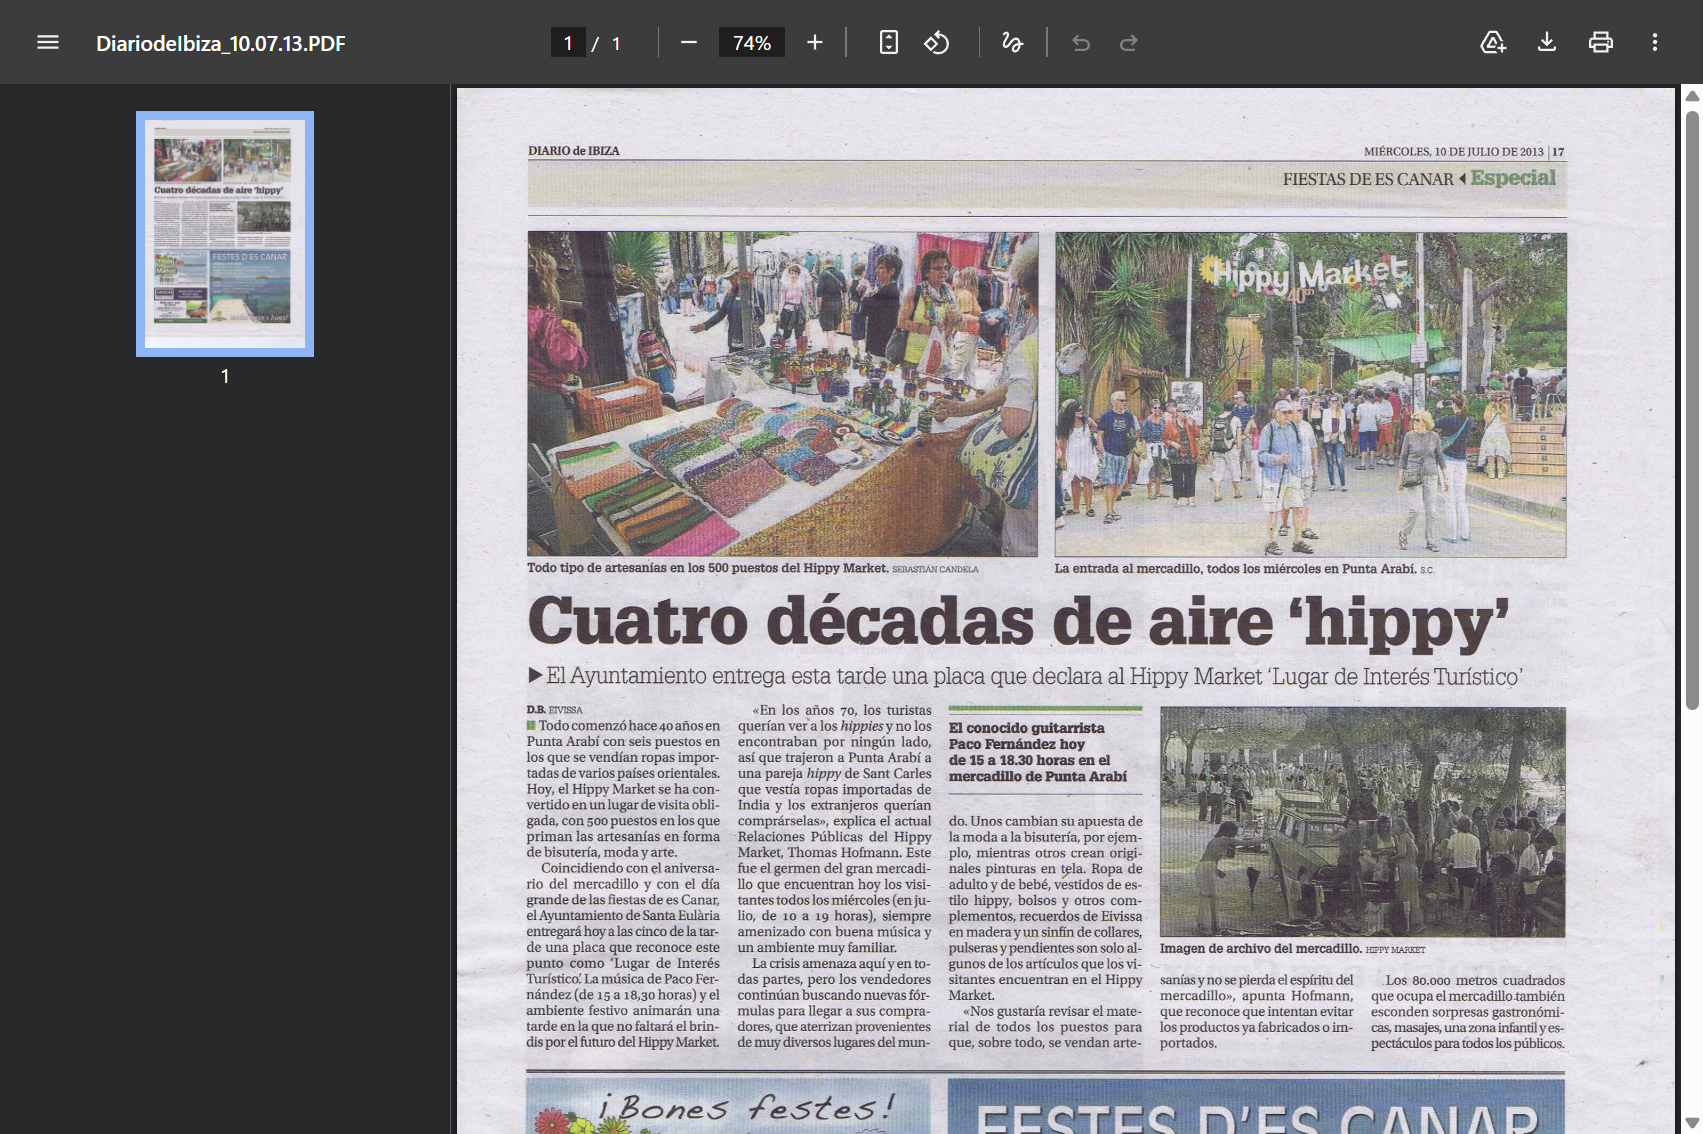This screenshot has width=1703, height=1134.
Task: Click the 74% zoom level field
Action: click(x=752, y=43)
